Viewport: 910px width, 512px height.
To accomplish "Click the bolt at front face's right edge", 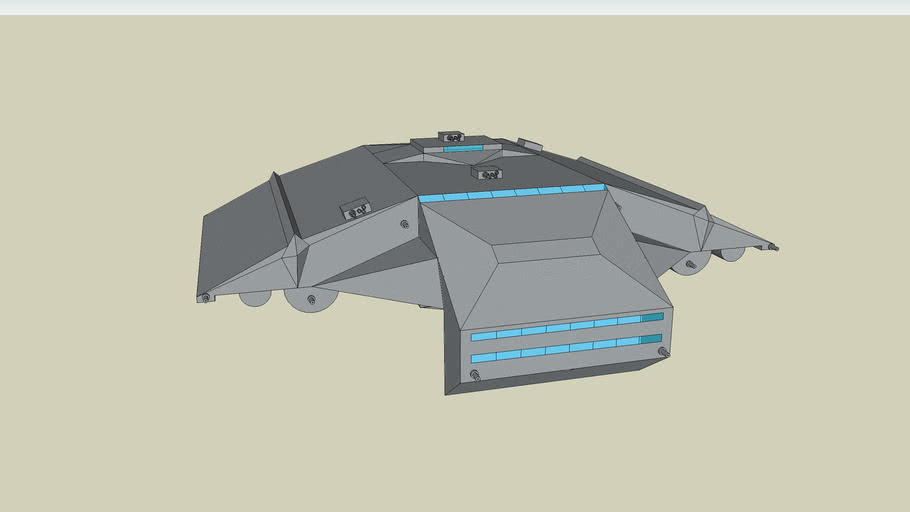I will coord(662,352).
